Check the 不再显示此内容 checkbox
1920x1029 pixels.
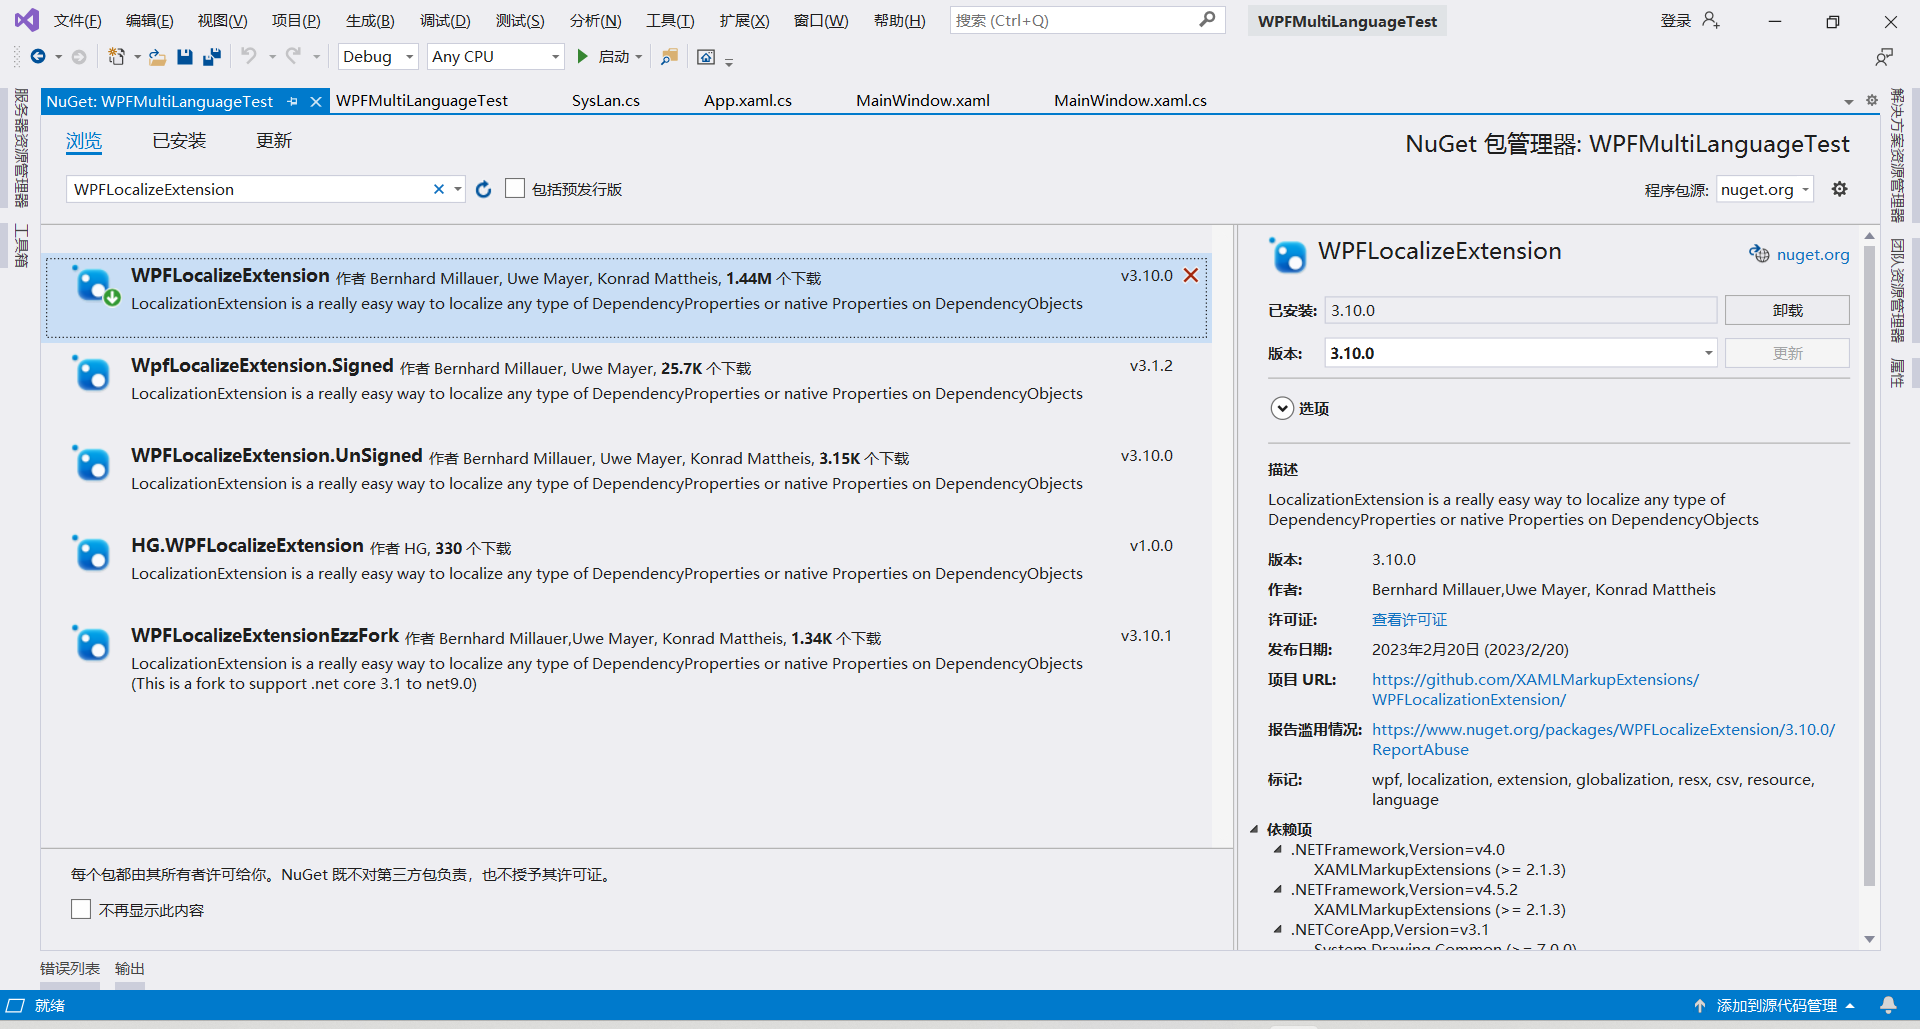click(81, 909)
